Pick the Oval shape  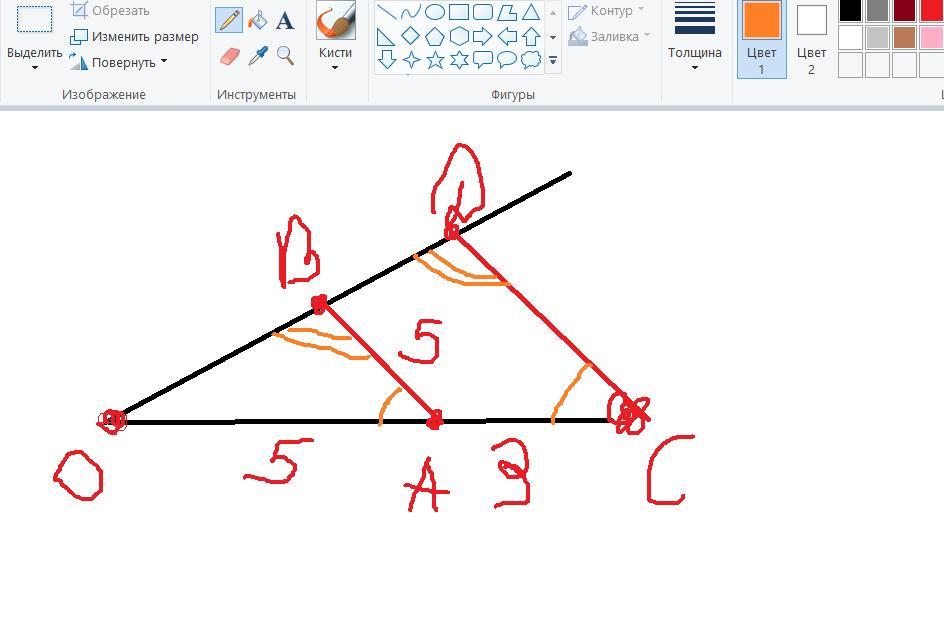point(435,11)
